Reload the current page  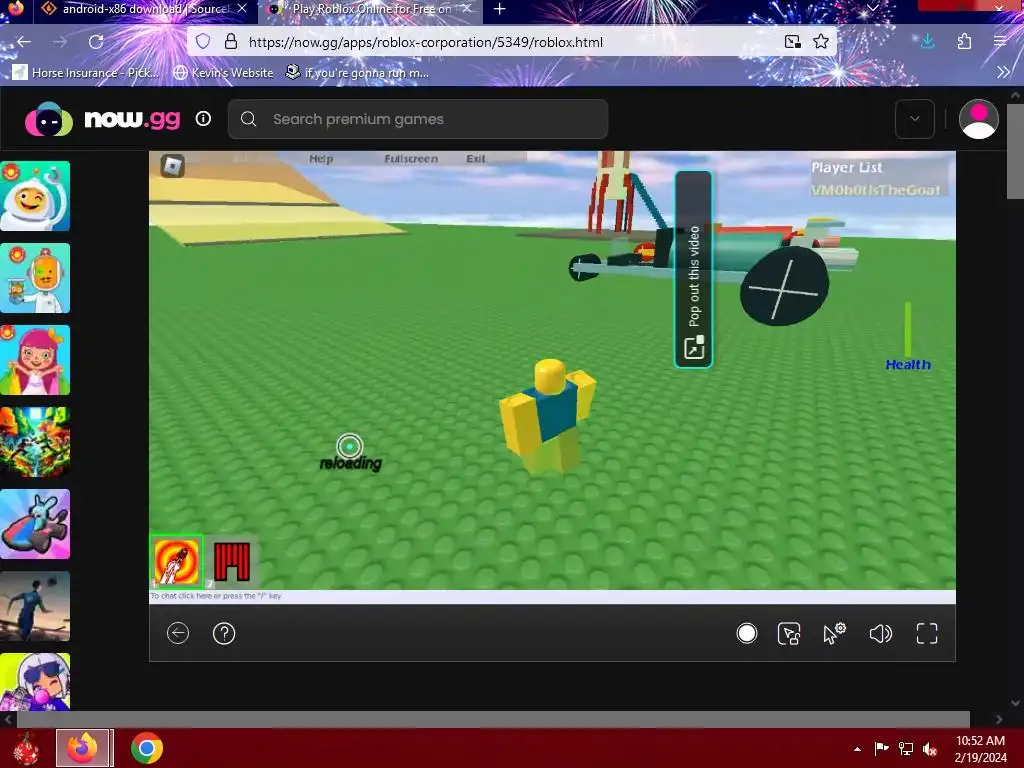[96, 42]
